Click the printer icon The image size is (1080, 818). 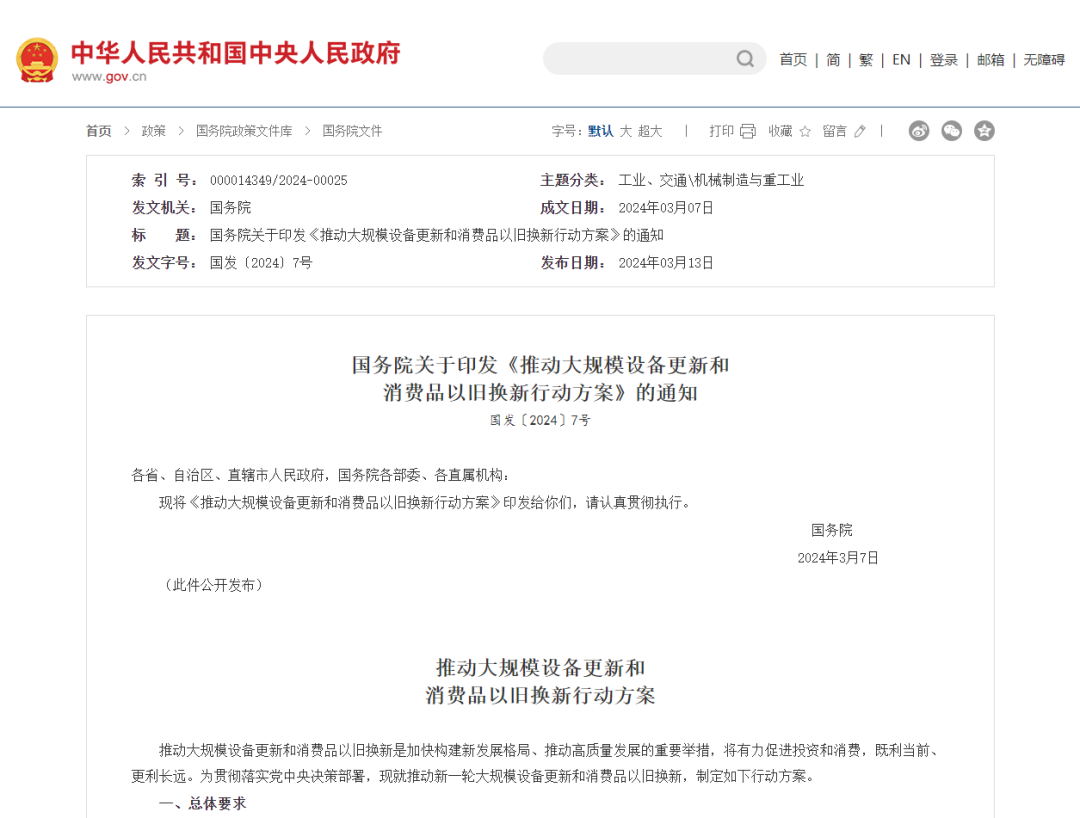click(747, 131)
